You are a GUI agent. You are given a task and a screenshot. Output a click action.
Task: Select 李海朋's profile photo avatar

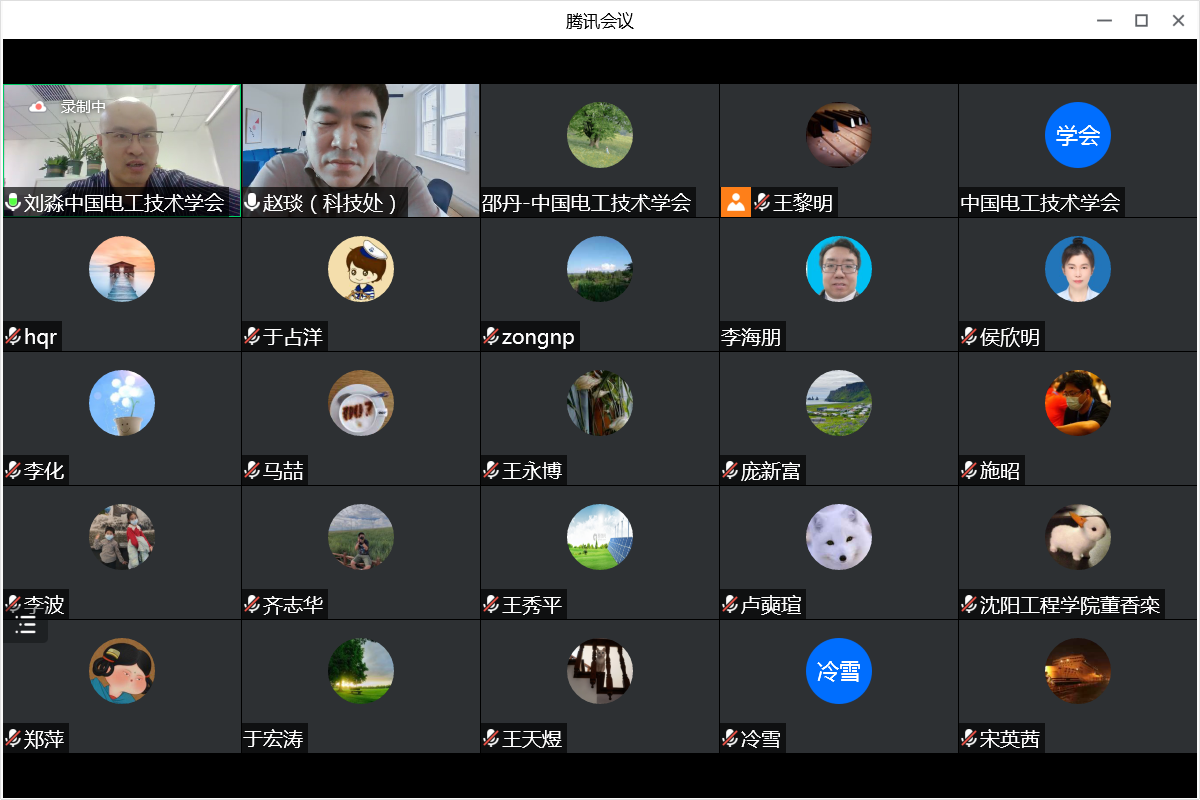[838, 269]
